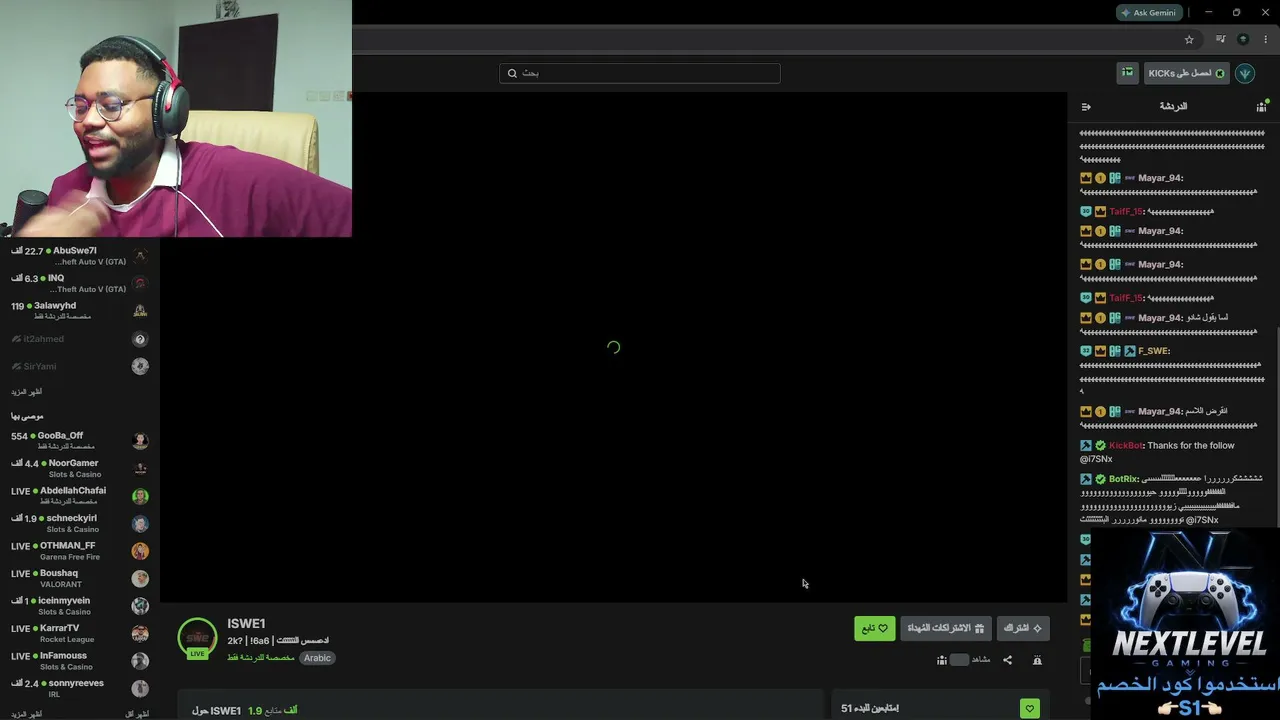The image size is (1280, 720).
Task: Open Boushaq's avatar in recommended
Action: pos(140,578)
